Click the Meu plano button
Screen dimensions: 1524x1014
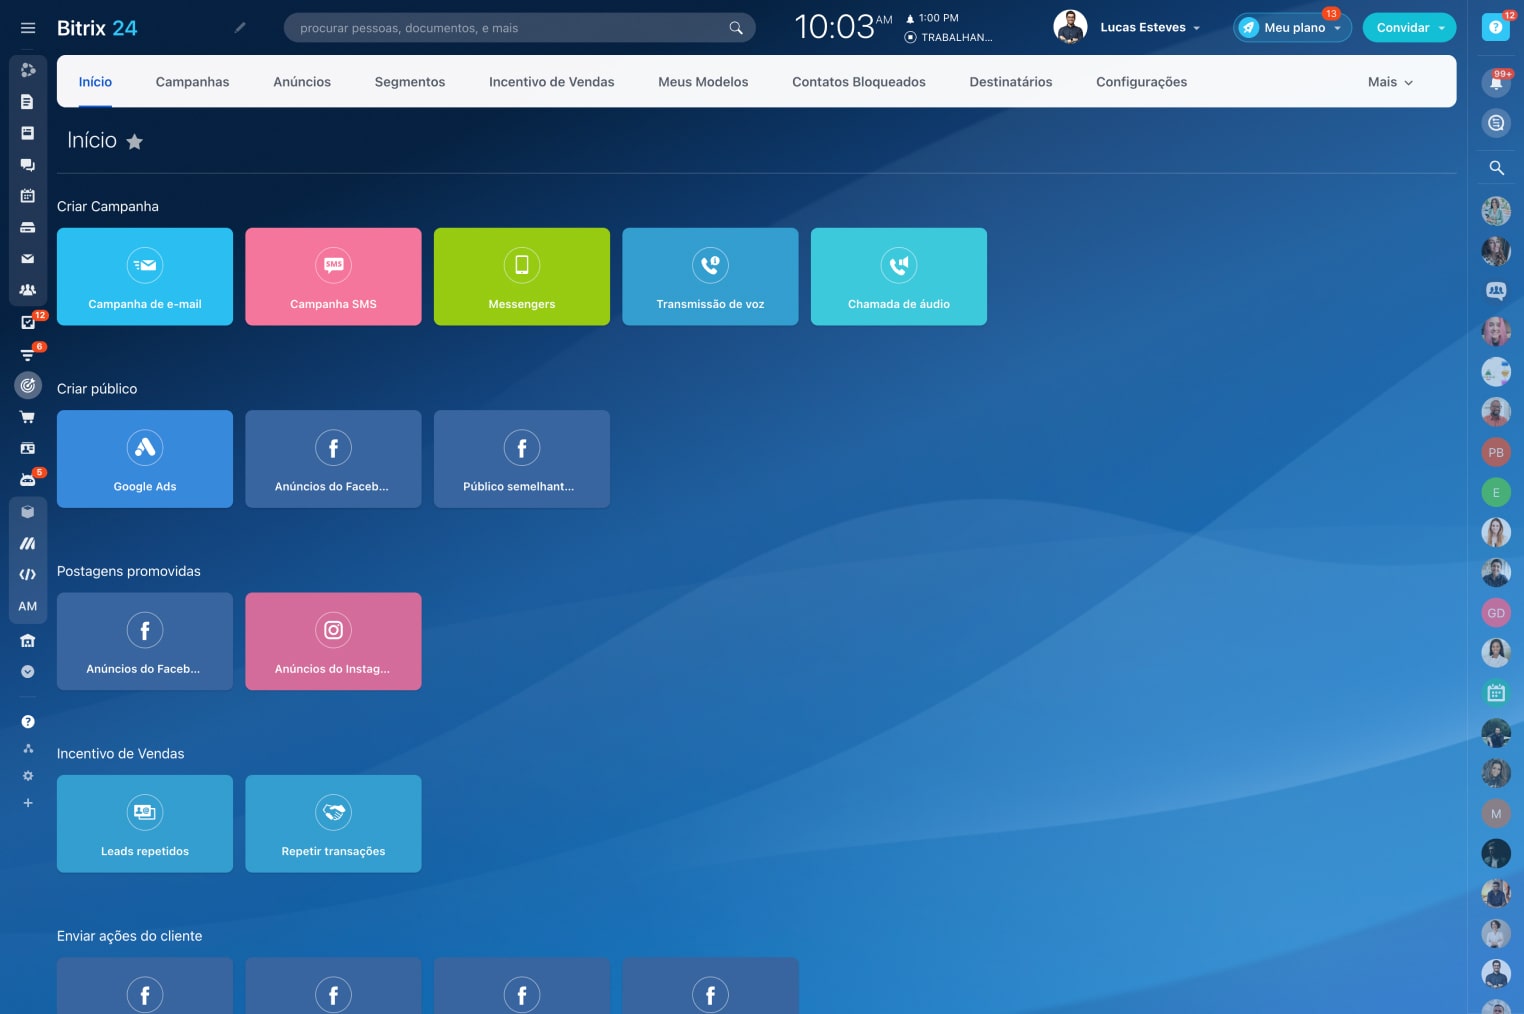click(x=1292, y=28)
